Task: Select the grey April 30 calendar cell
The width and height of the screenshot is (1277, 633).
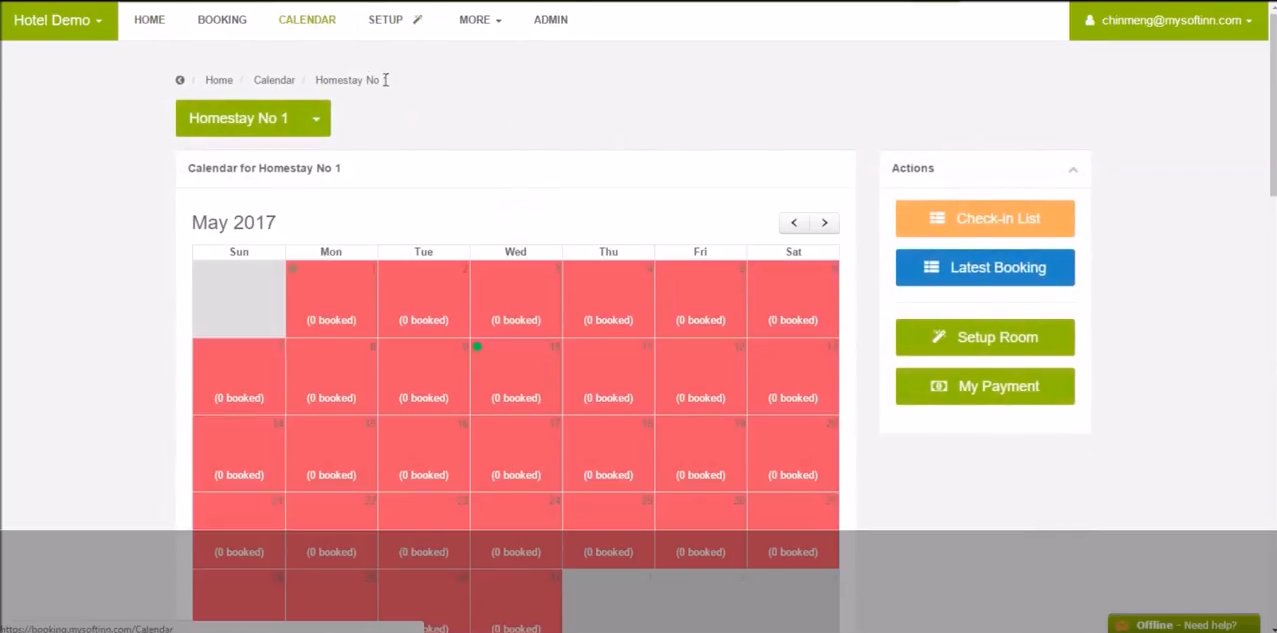Action: tap(239, 299)
